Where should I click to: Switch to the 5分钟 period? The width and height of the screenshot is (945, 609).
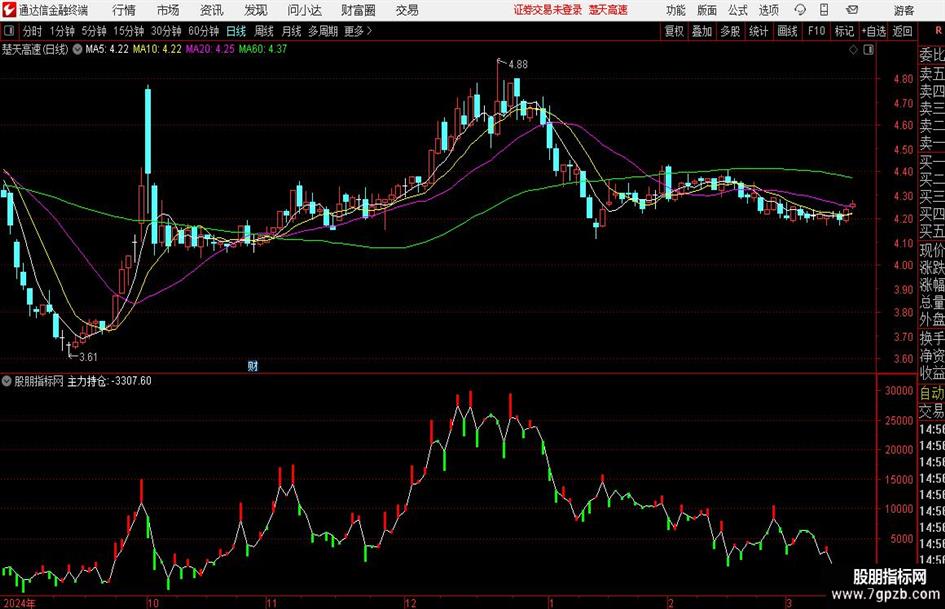coord(94,31)
